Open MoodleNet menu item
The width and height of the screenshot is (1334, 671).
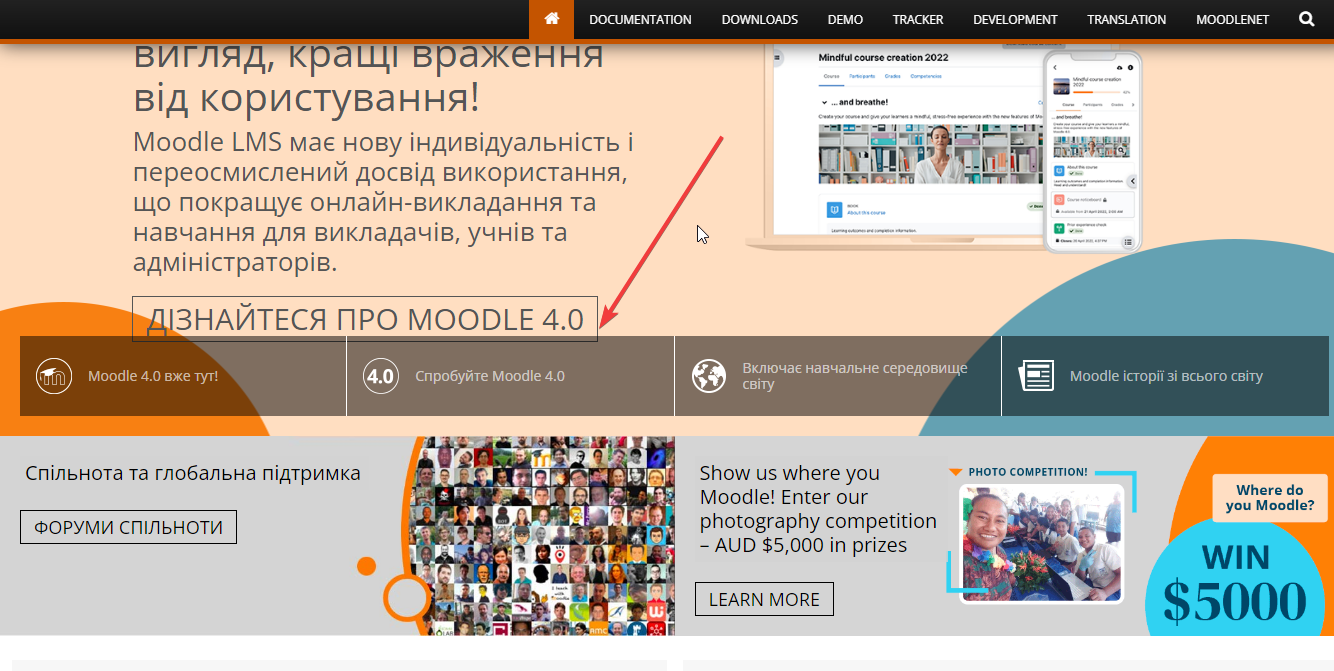coord(1234,19)
